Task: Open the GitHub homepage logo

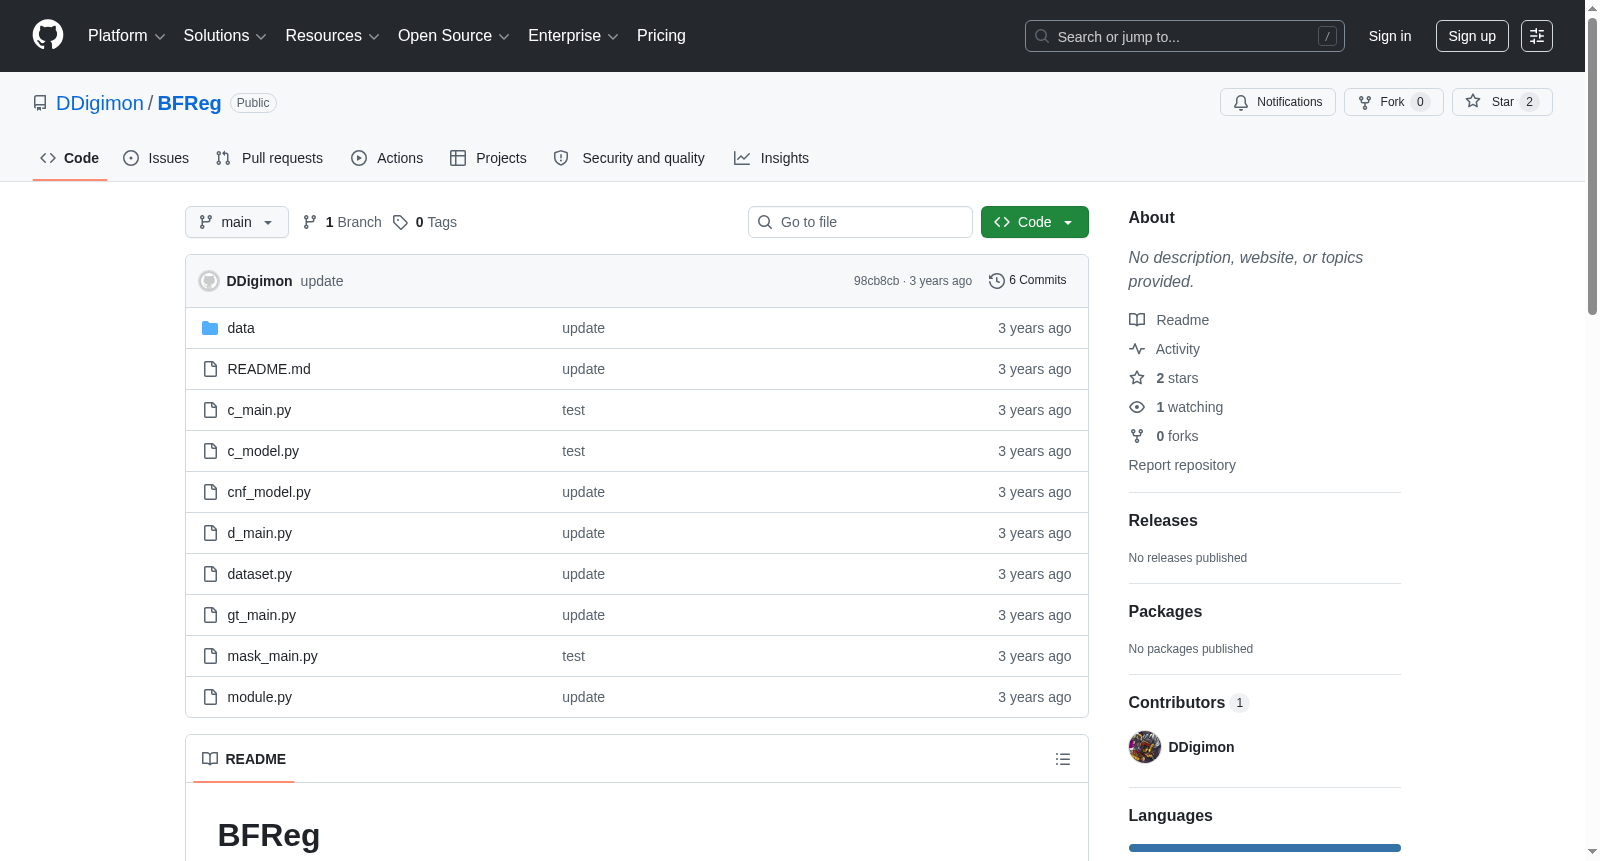Action: coord(48,36)
